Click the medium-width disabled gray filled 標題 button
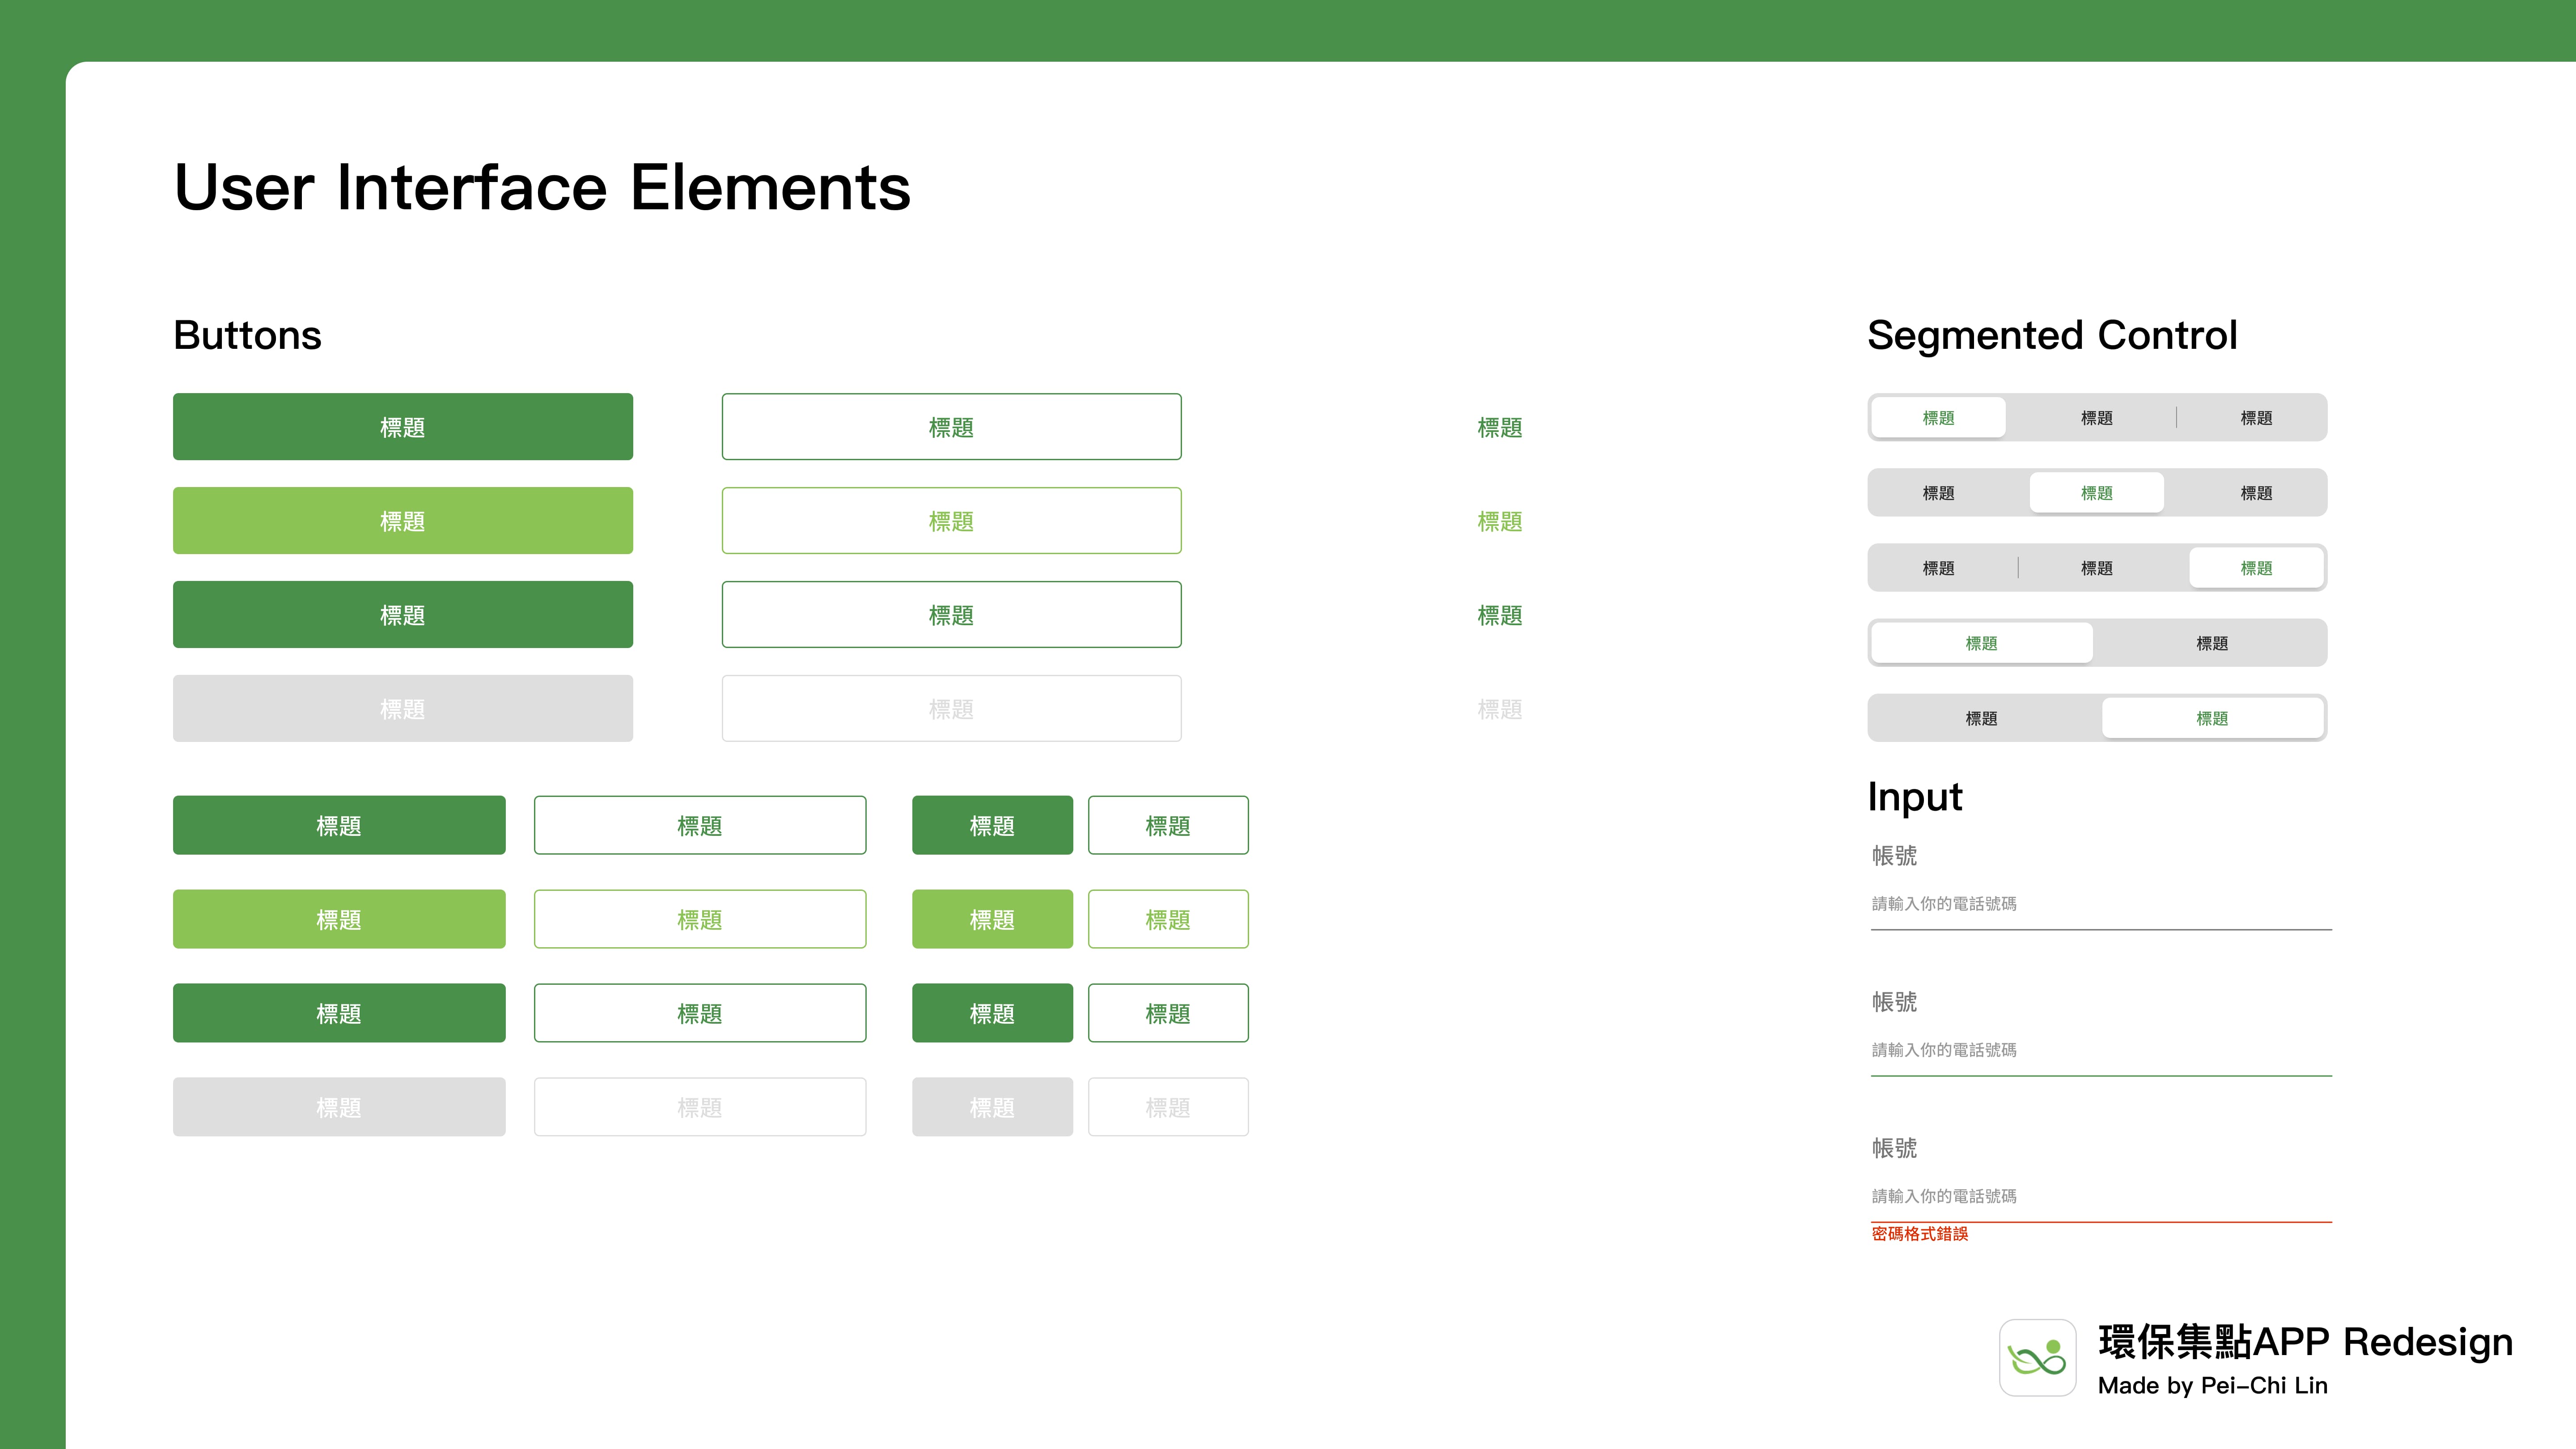This screenshot has width=2576, height=1449. 339,1107
